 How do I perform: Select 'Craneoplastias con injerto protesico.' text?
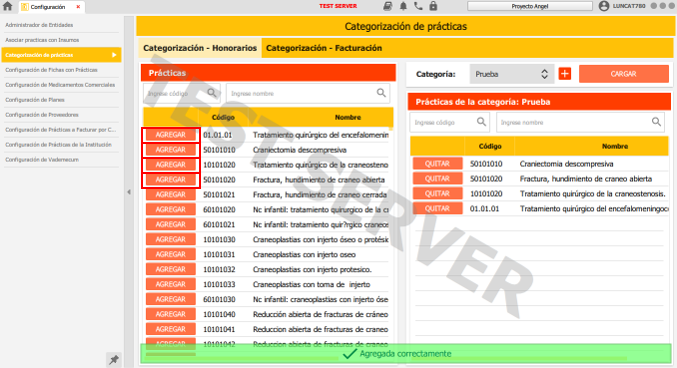pos(312,270)
